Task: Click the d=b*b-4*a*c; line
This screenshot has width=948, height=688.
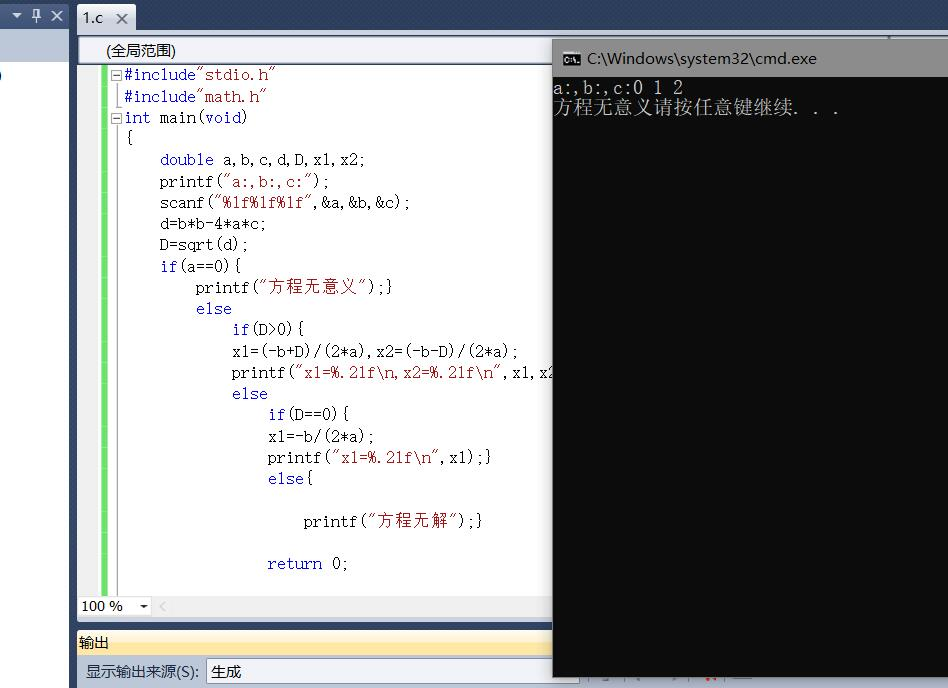Action: tap(213, 224)
